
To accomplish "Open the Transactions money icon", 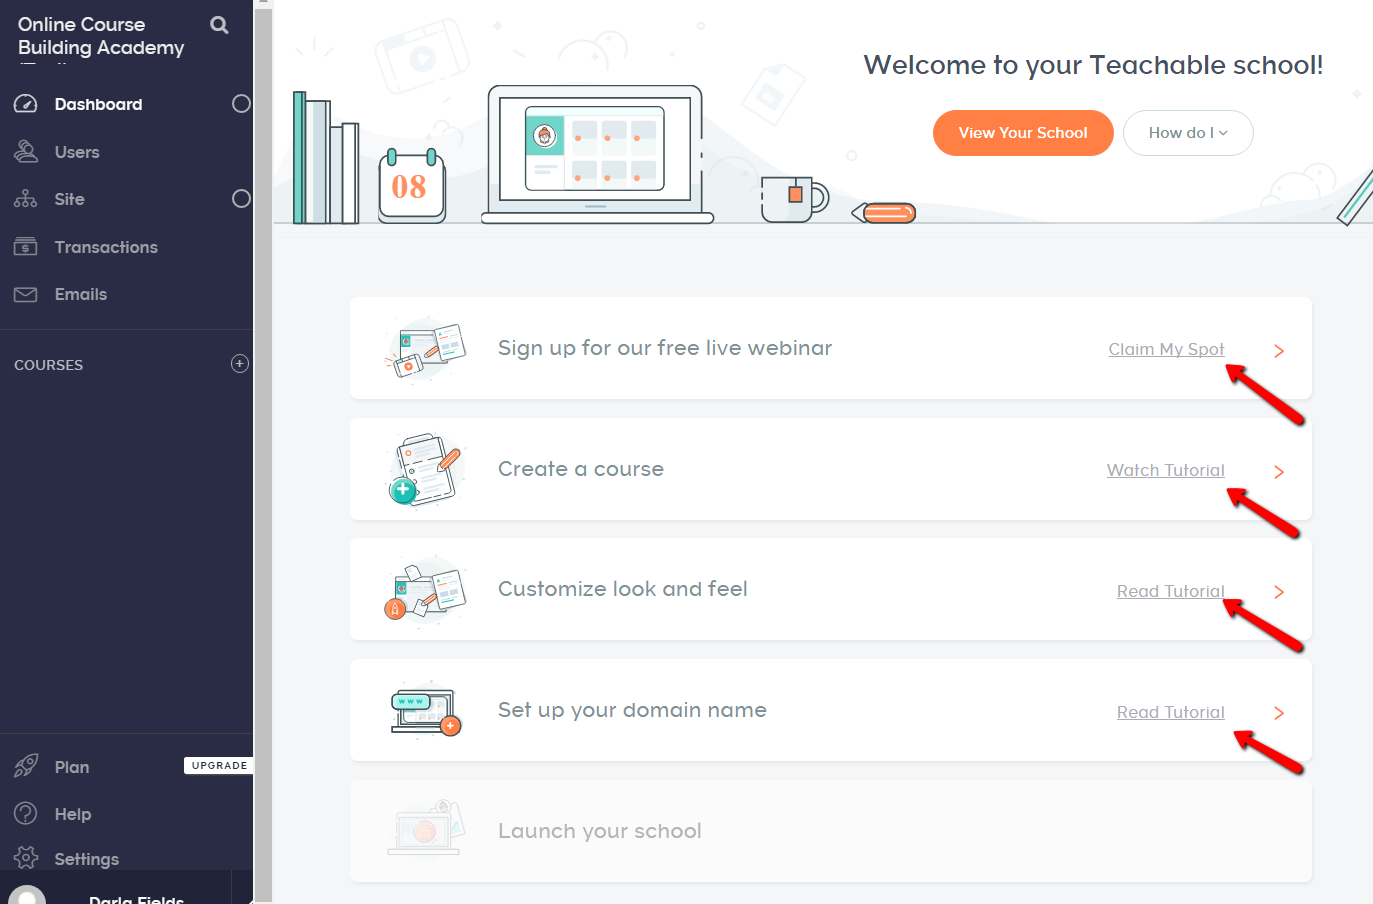I will pyautogui.click(x=26, y=247).
